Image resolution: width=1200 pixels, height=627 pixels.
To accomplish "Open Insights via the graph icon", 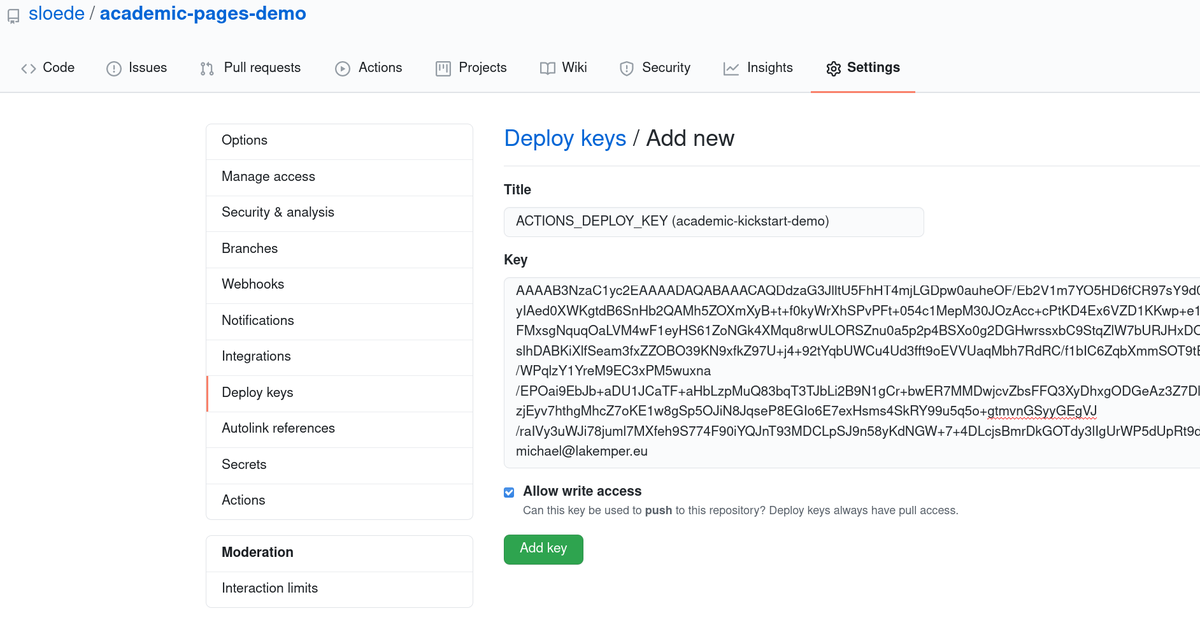I will pyautogui.click(x=731, y=67).
